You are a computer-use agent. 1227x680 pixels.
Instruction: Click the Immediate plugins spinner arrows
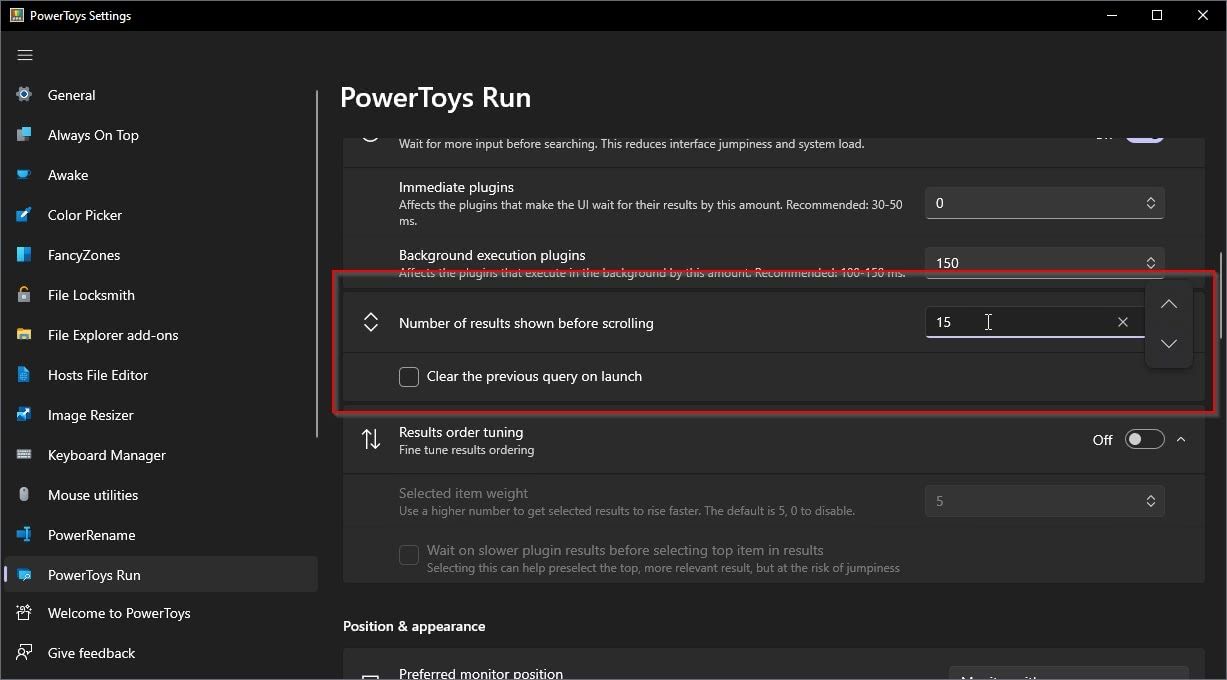coord(1150,203)
